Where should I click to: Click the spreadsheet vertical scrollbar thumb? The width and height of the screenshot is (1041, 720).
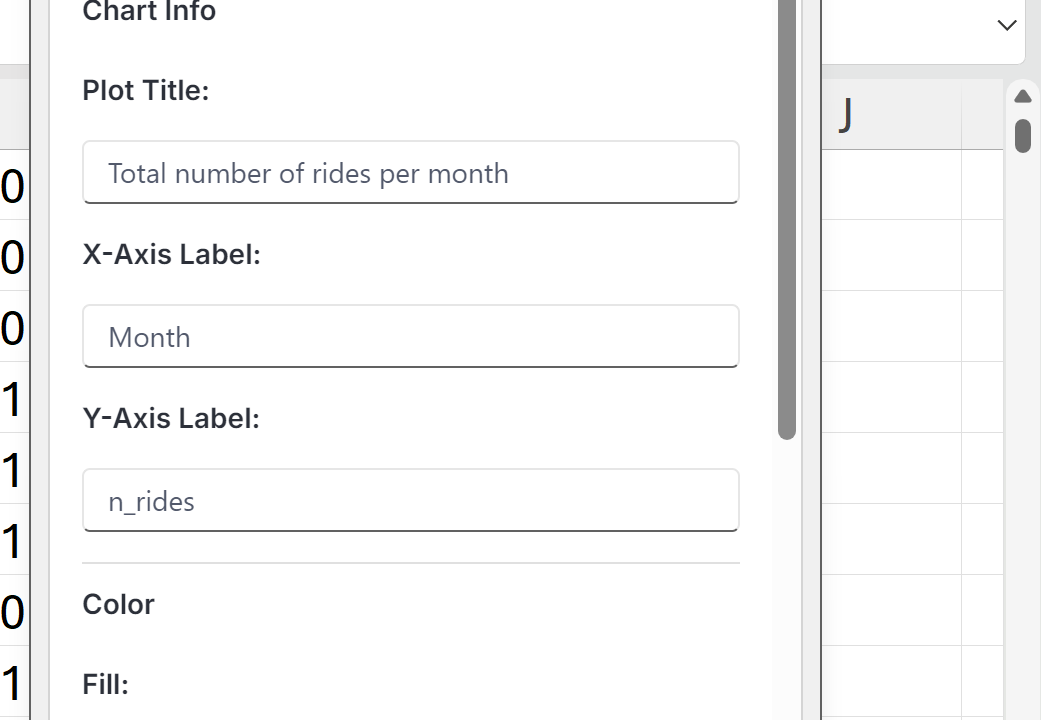(1022, 135)
